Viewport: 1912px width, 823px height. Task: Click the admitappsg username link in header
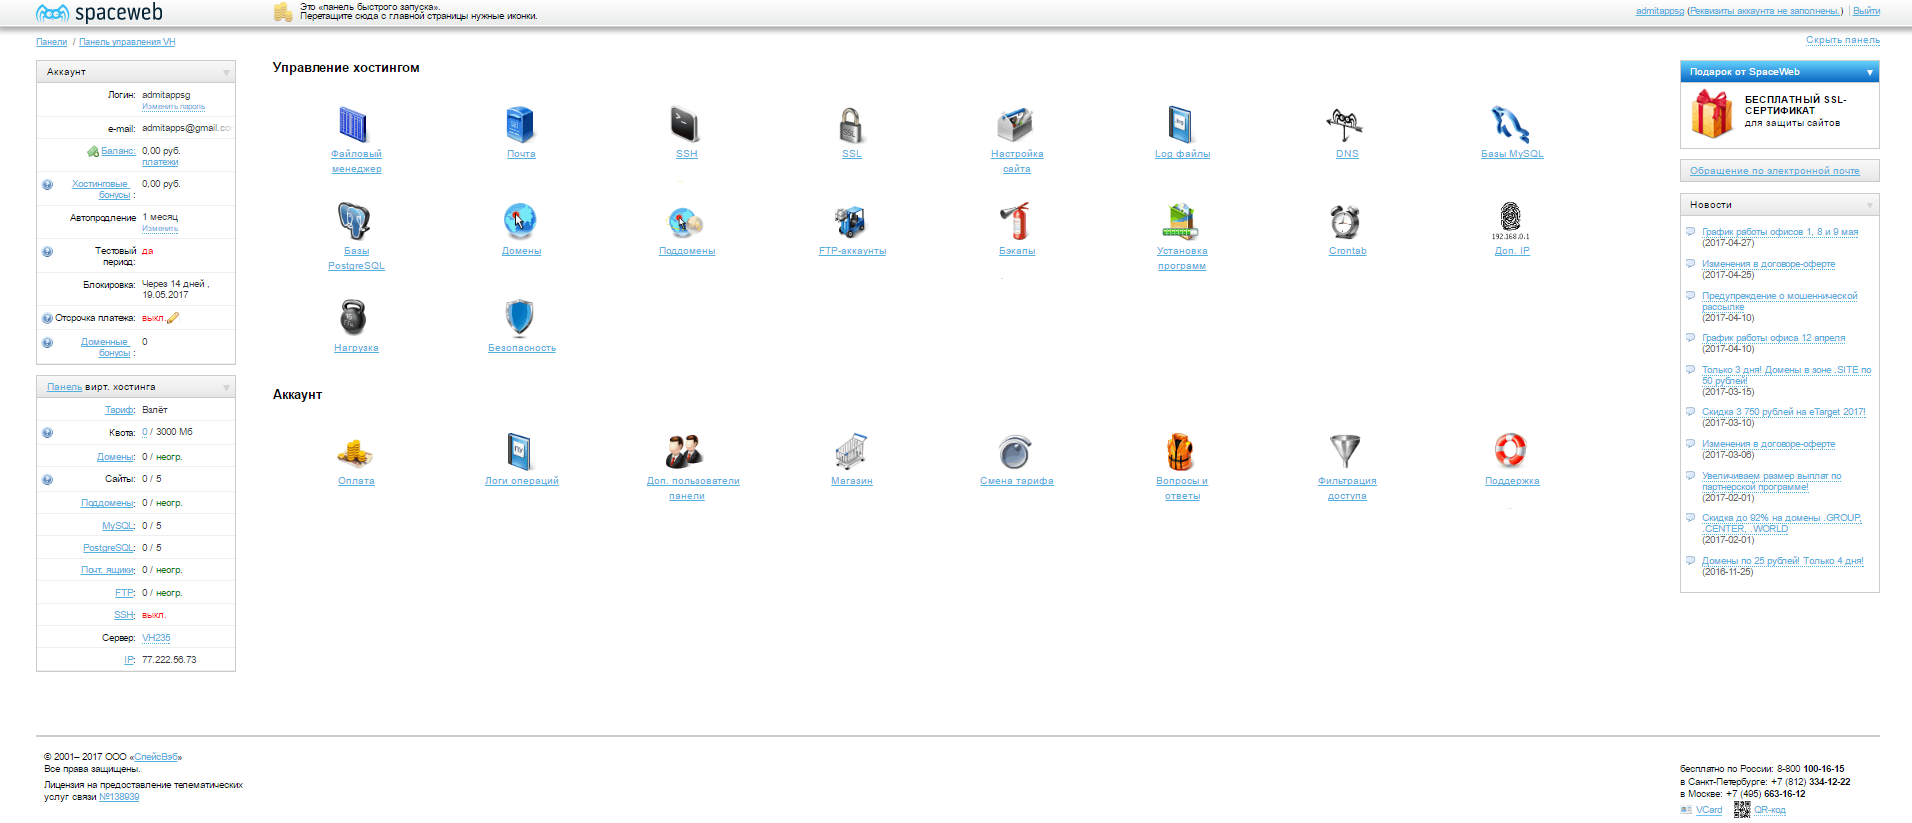(1660, 11)
